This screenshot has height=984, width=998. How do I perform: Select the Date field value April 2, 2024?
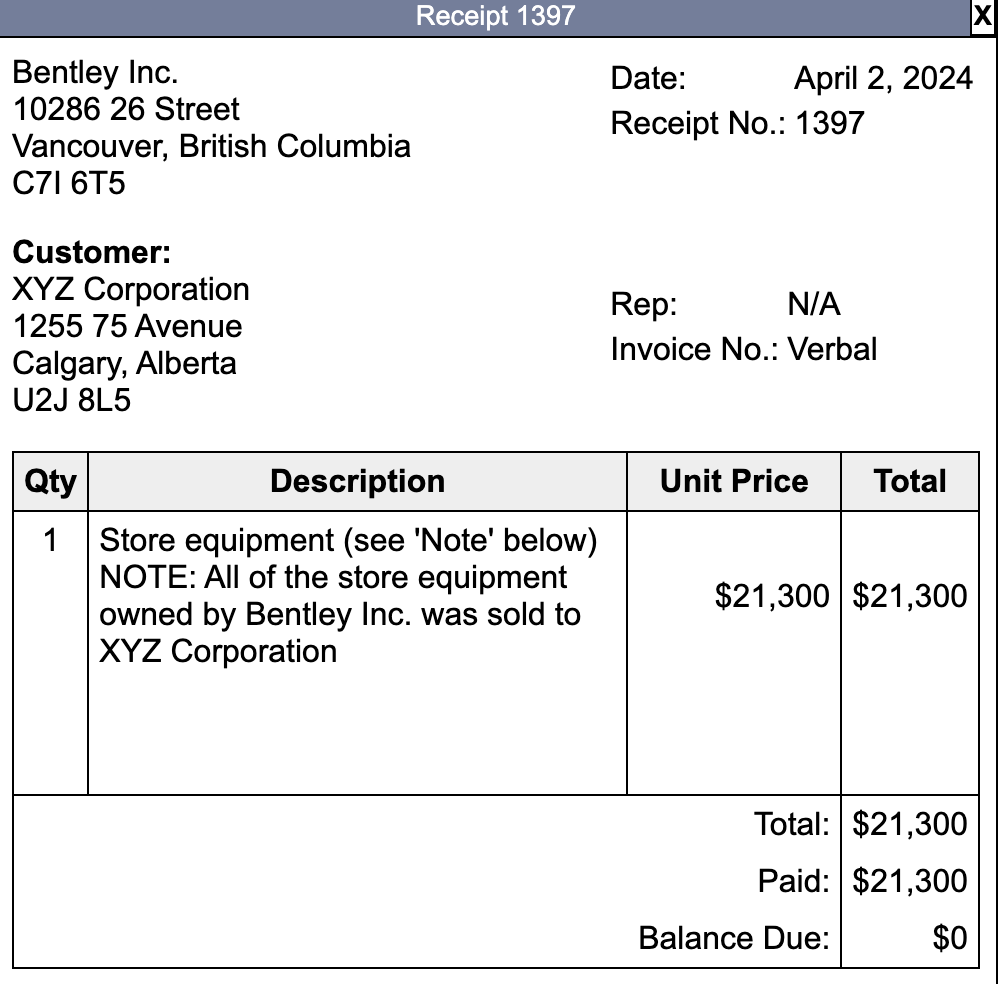(x=883, y=78)
